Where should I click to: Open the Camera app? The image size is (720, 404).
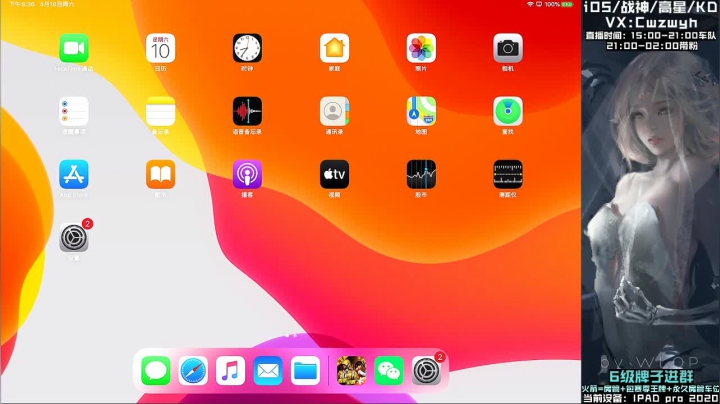click(508, 48)
